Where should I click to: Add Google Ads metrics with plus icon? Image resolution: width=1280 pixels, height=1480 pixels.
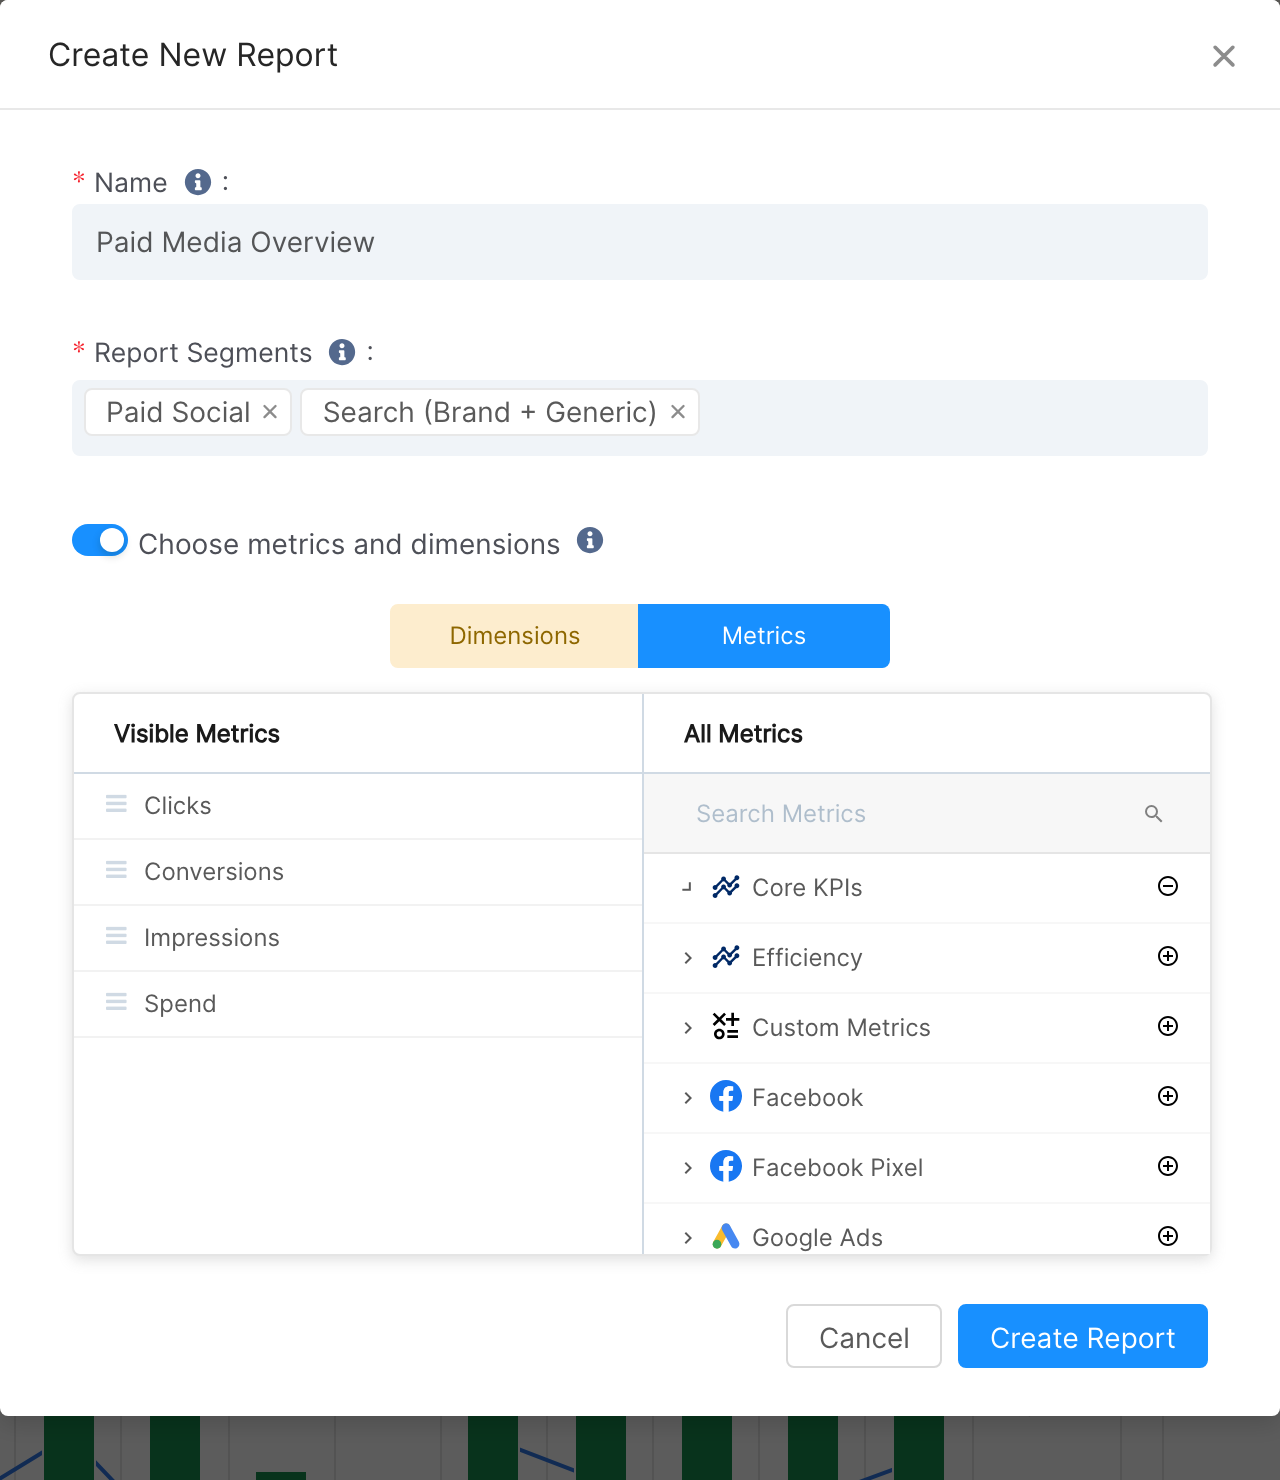(1168, 1236)
